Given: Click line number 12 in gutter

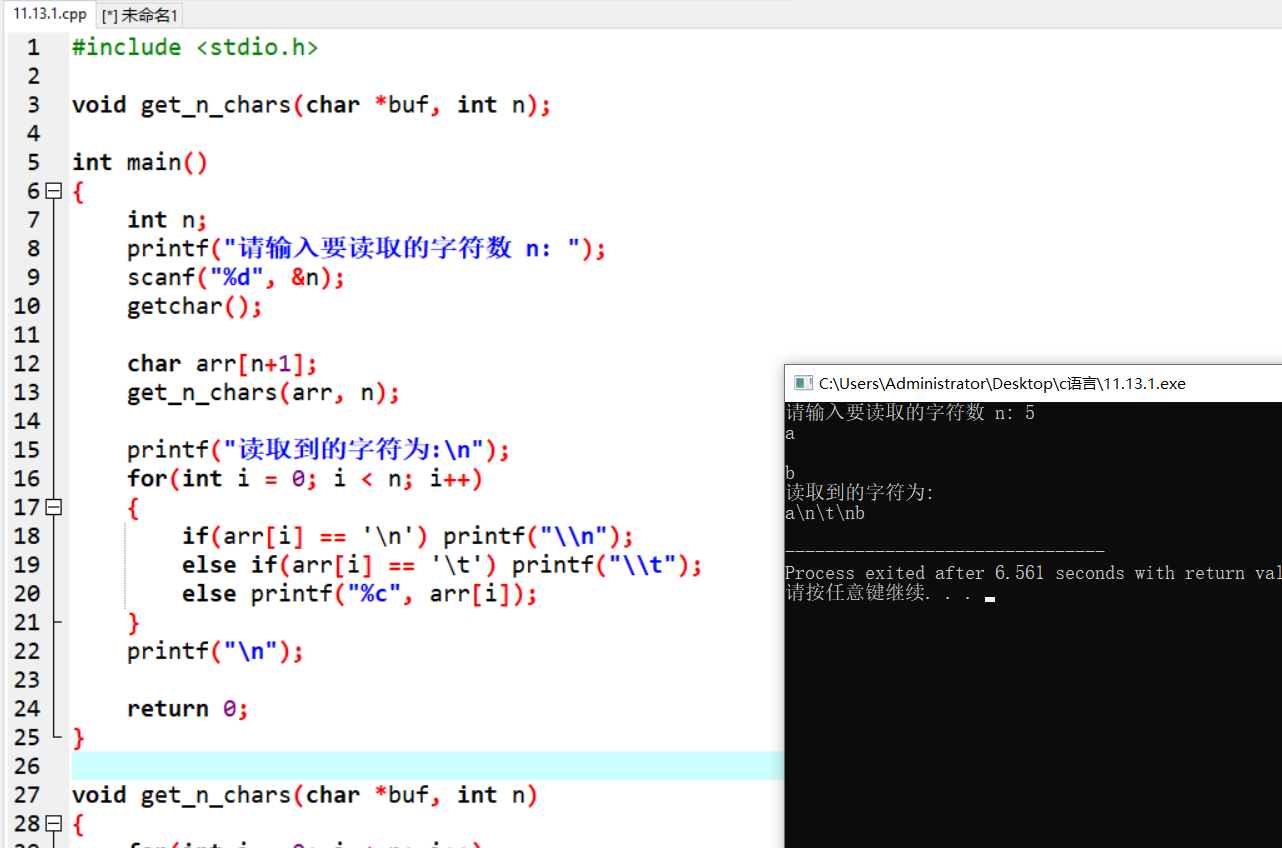Looking at the screenshot, I should coord(27,363).
